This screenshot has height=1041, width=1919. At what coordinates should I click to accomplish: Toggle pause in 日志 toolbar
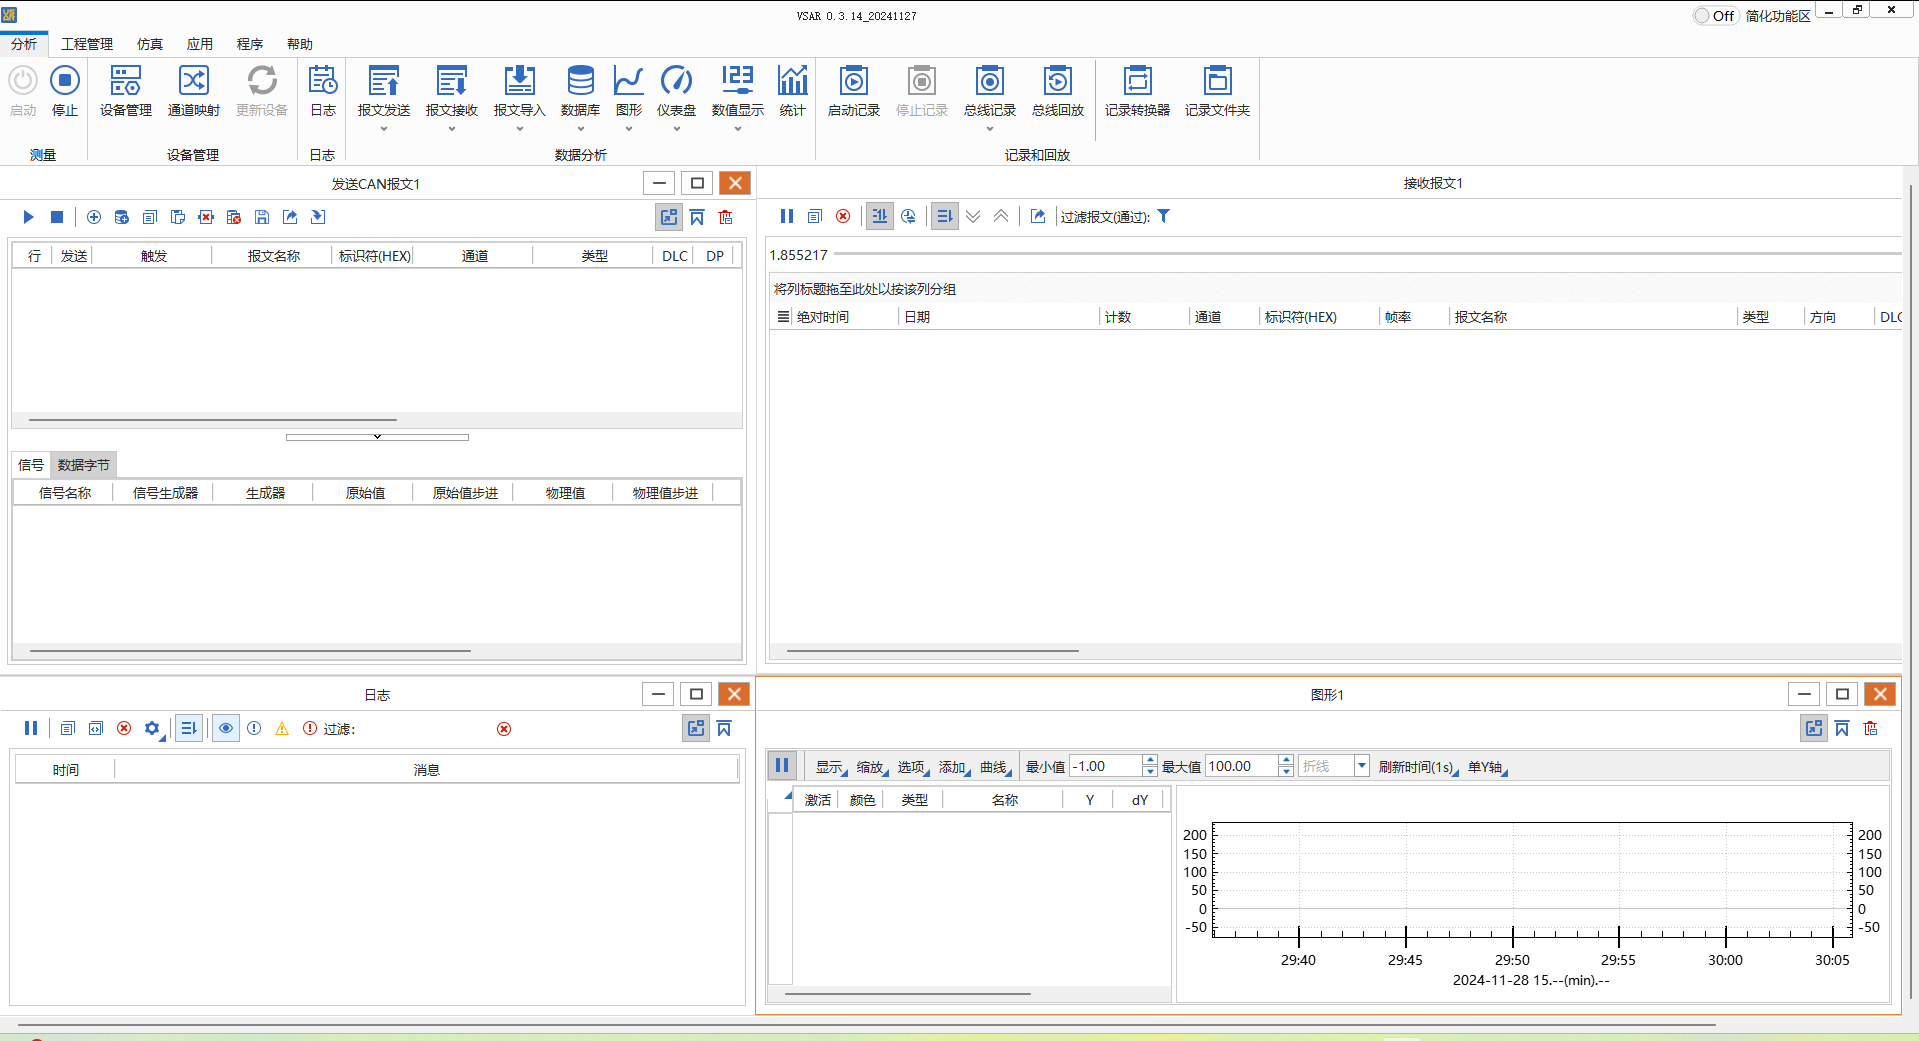click(31, 728)
